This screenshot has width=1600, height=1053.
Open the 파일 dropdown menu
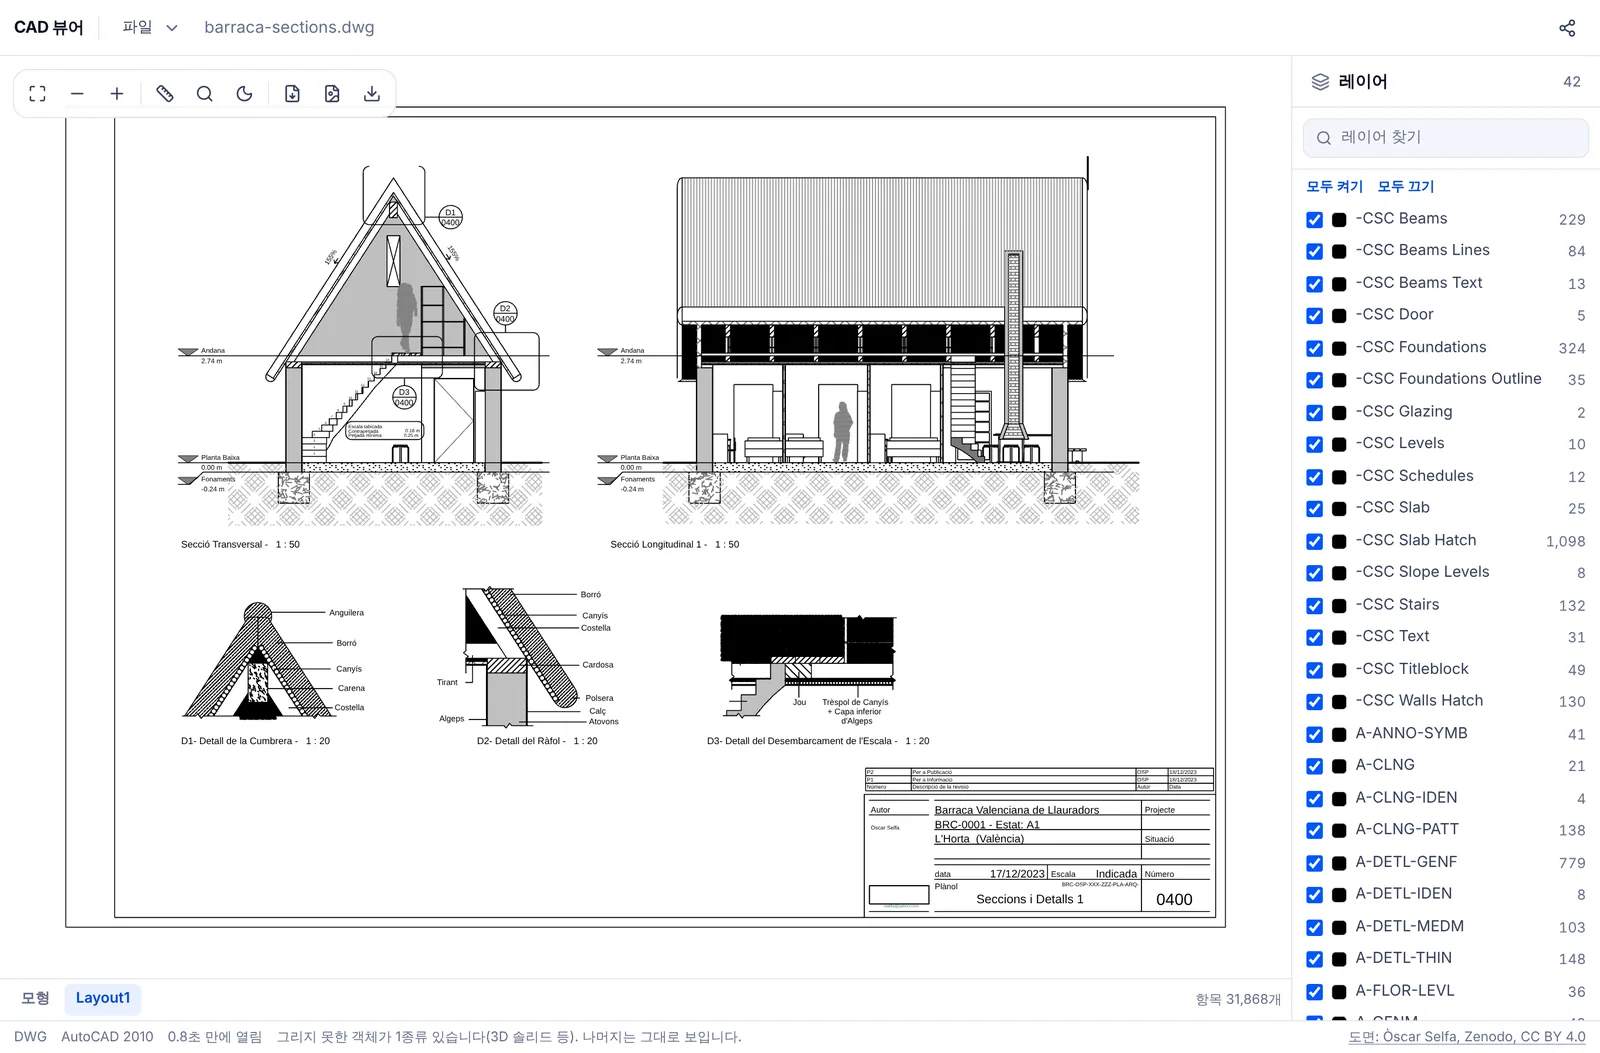pyautogui.click(x=150, y=28)
